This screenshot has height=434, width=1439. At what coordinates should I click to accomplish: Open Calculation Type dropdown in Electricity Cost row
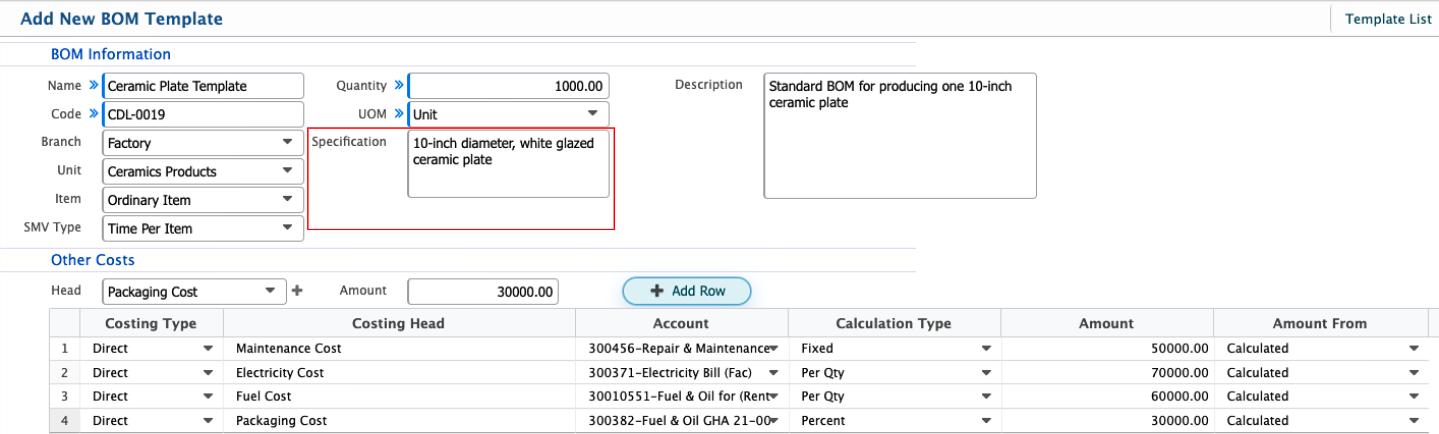(895, 373)
